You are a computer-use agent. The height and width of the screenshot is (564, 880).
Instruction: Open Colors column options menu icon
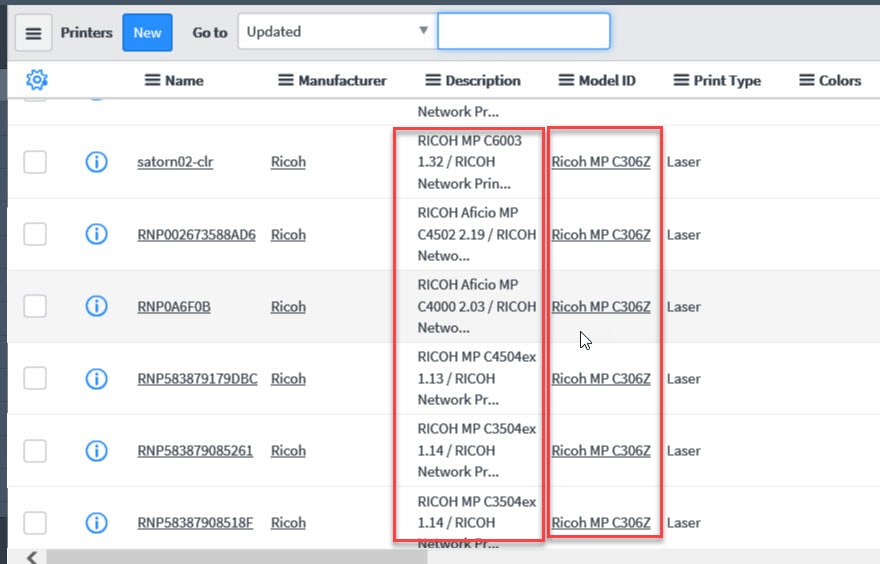coord(807,80)
